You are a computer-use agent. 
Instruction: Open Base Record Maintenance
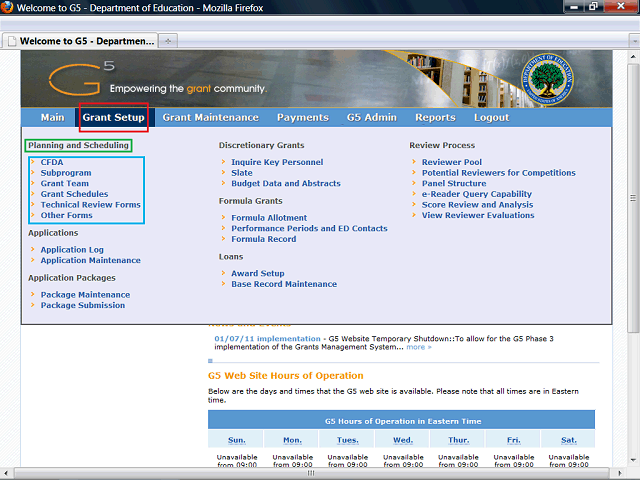(x=284, y=284)
